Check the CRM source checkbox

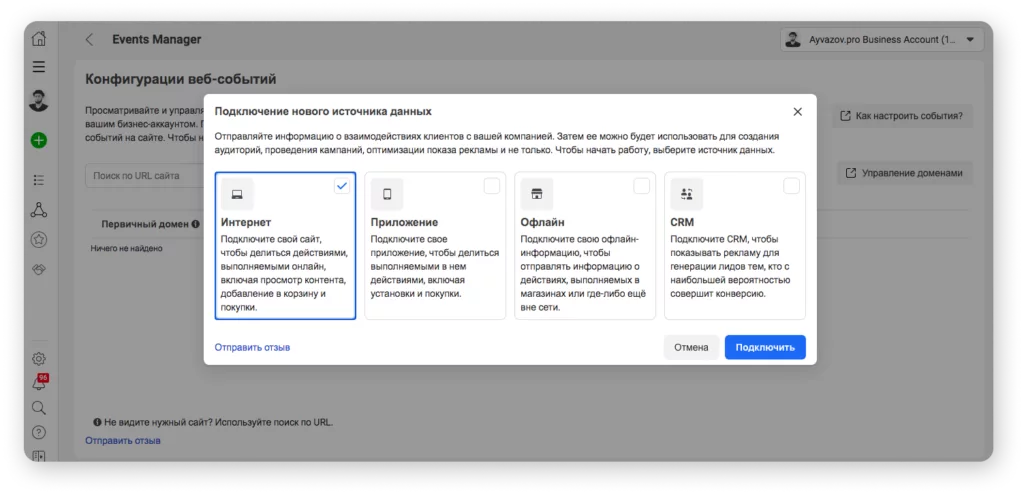coord(792,186)
